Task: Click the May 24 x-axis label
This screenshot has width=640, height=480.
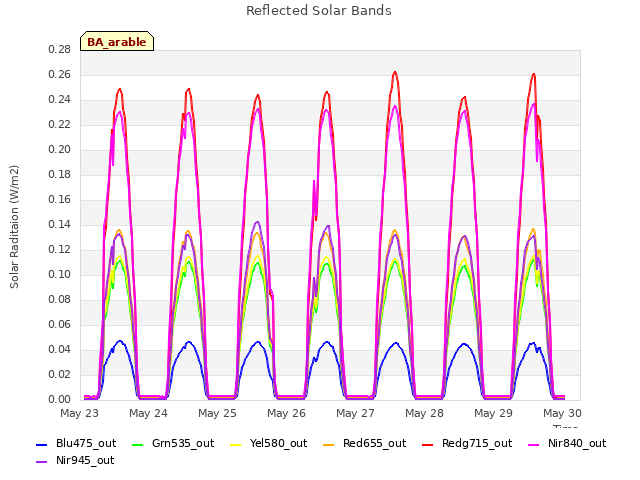Action: [149, 413]
